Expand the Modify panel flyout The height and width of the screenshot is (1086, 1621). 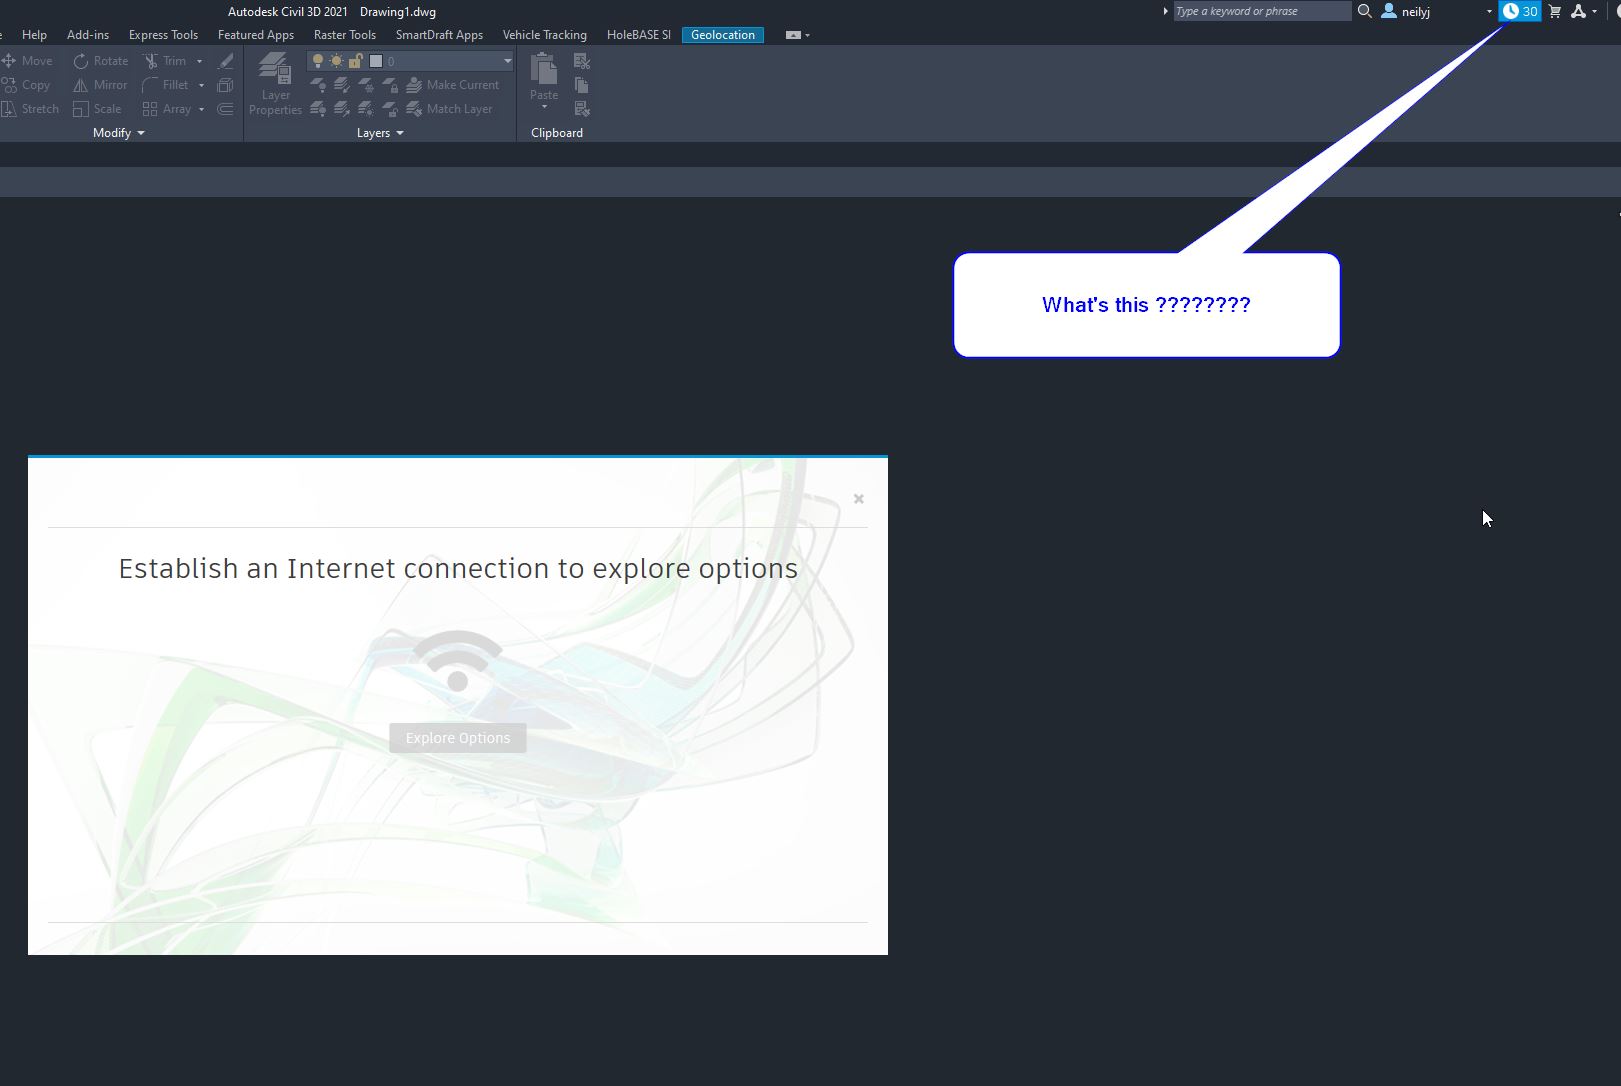tap(141, 132)
